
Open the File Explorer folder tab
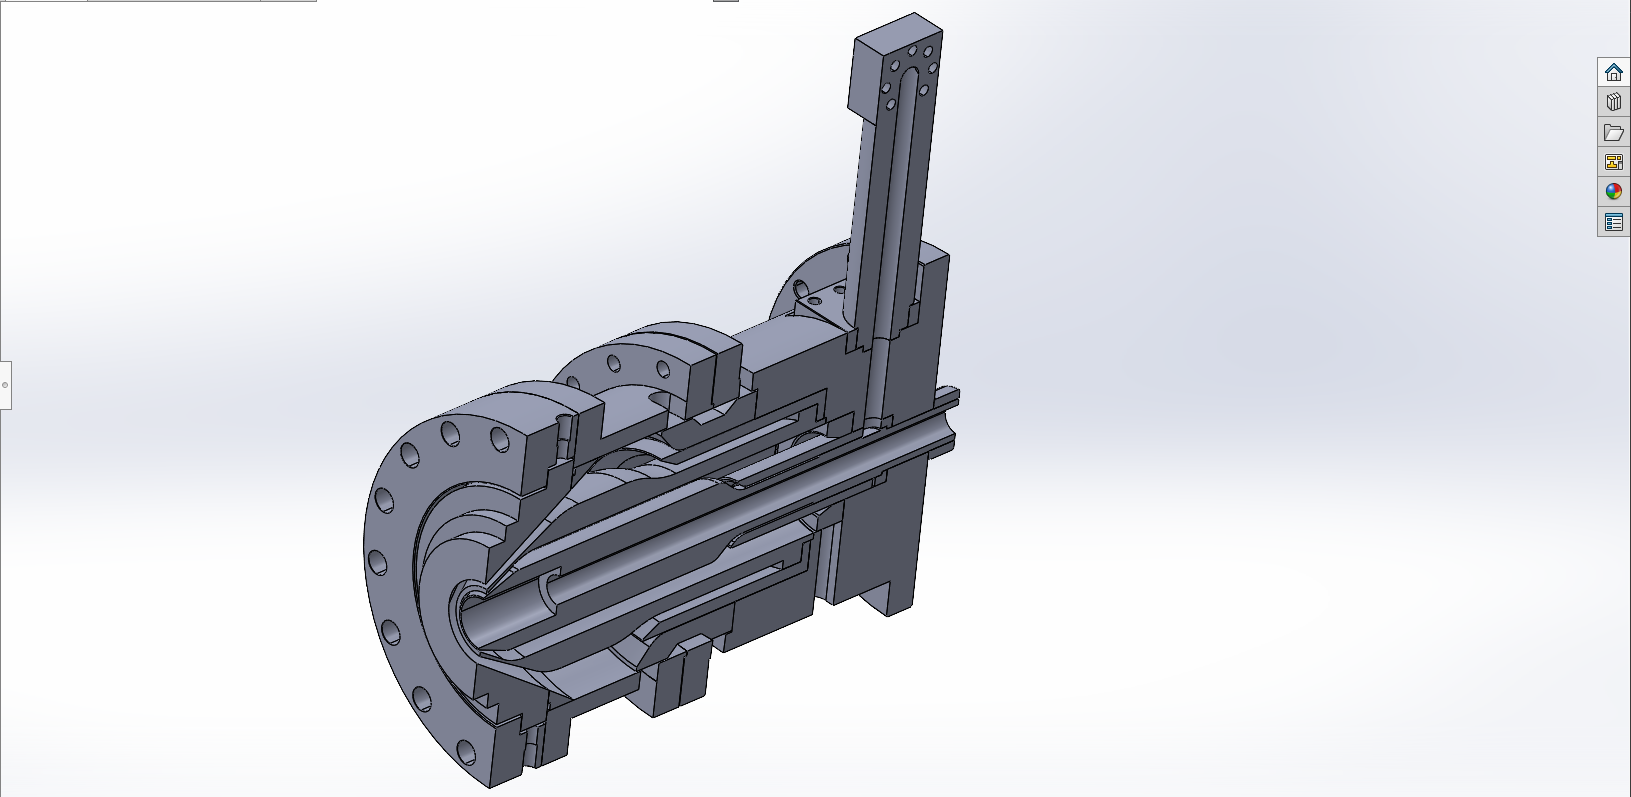1613,132
